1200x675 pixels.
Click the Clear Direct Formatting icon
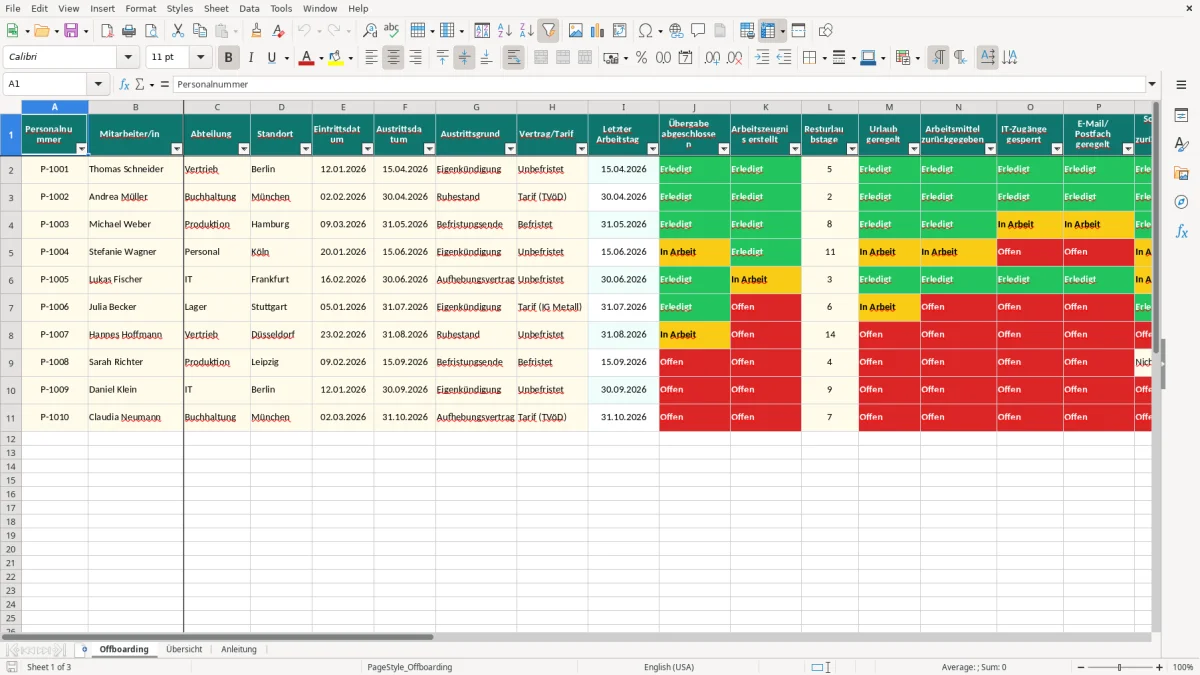[279, 31]
